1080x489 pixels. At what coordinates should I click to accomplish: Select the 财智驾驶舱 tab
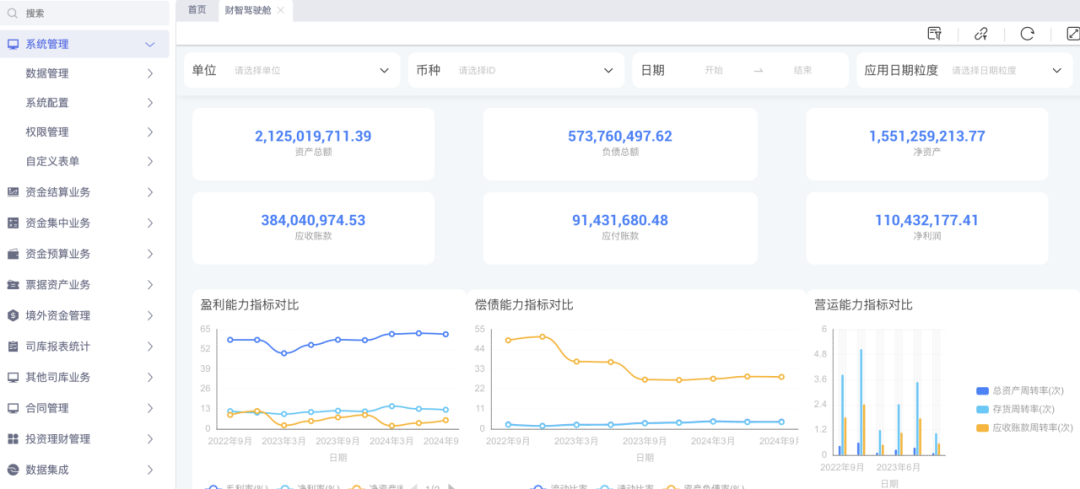point(248,10)
